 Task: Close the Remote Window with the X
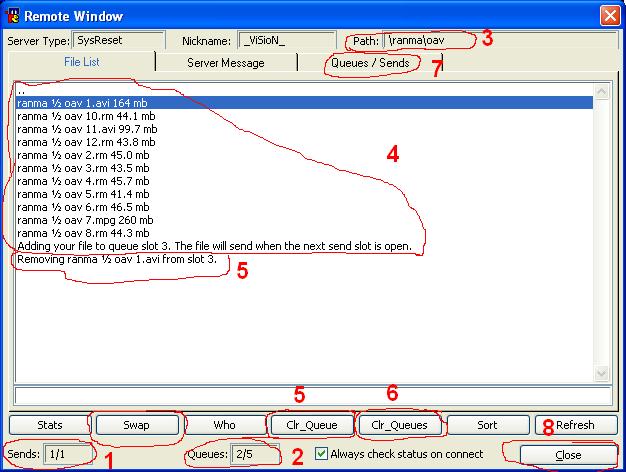[x=610, y=16]
